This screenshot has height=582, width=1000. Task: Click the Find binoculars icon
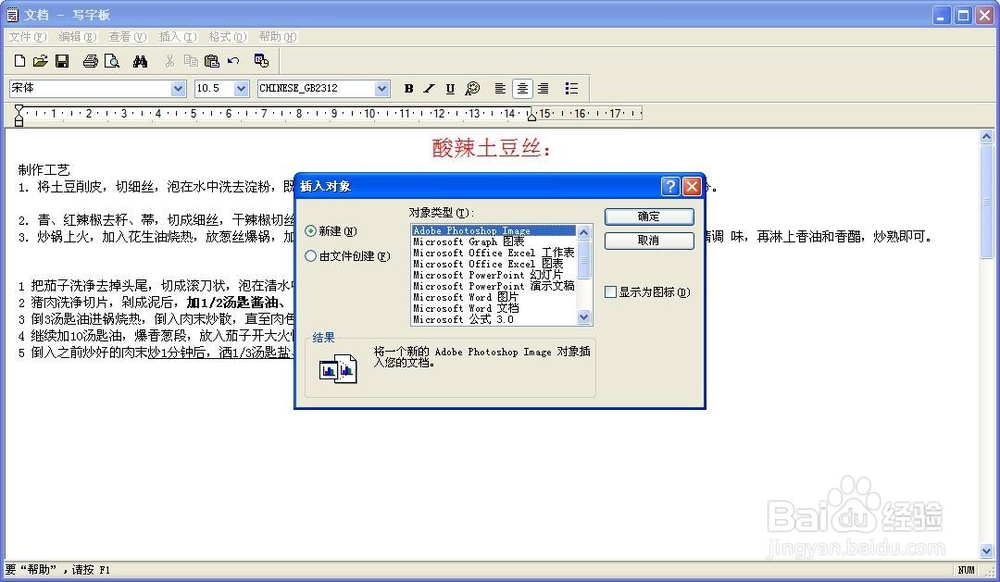click(140, 61)
